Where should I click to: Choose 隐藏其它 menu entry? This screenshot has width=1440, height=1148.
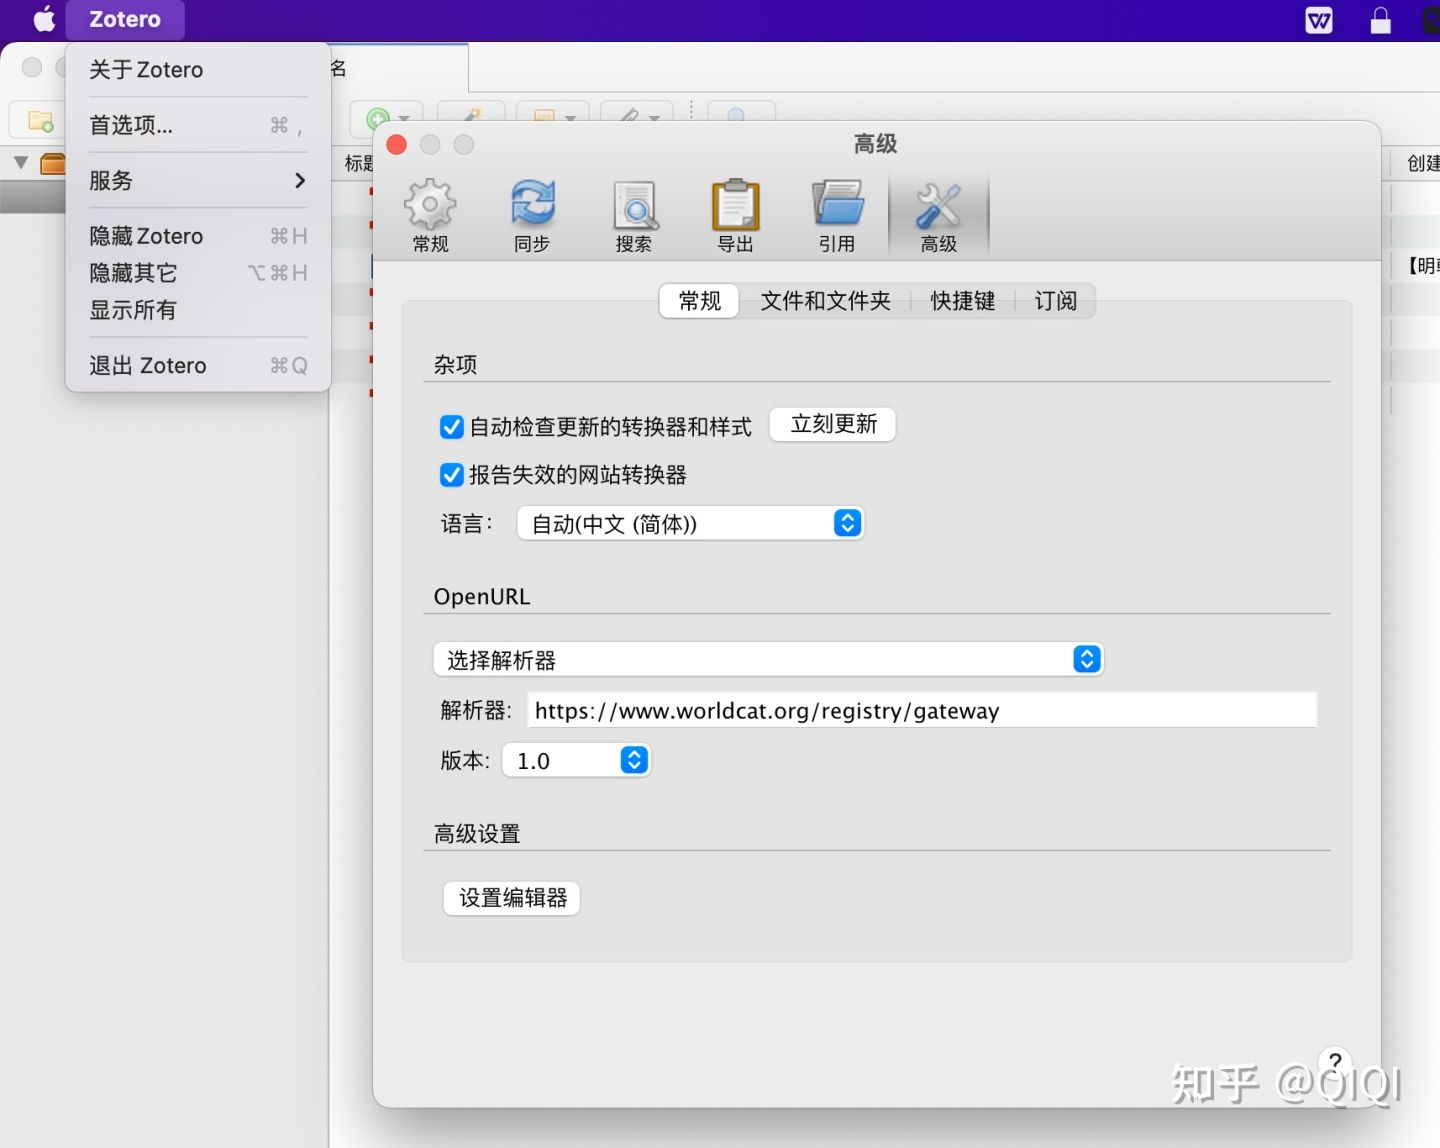[x=198, y=273]
